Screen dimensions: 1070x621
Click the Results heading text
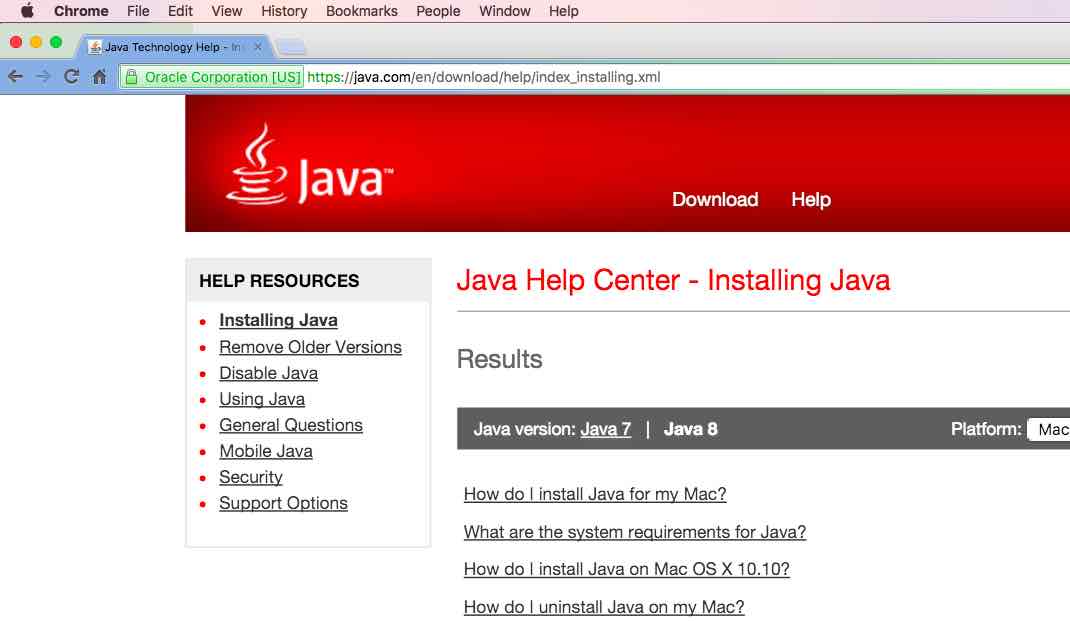point(500,359)
